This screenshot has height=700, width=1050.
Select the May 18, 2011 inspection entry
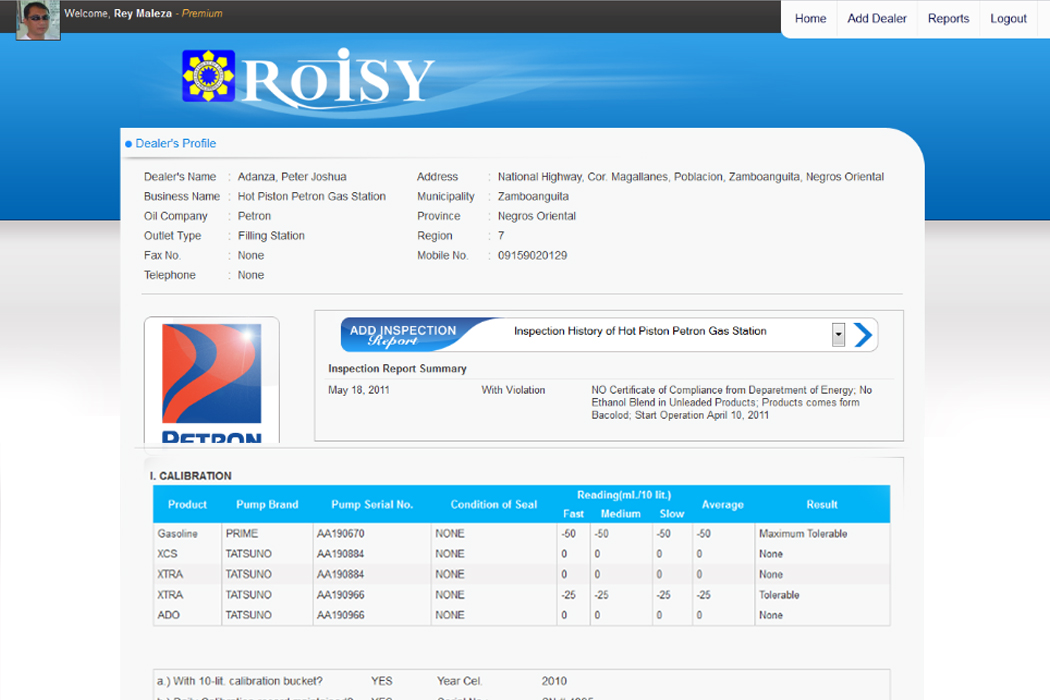click(359, 390)
